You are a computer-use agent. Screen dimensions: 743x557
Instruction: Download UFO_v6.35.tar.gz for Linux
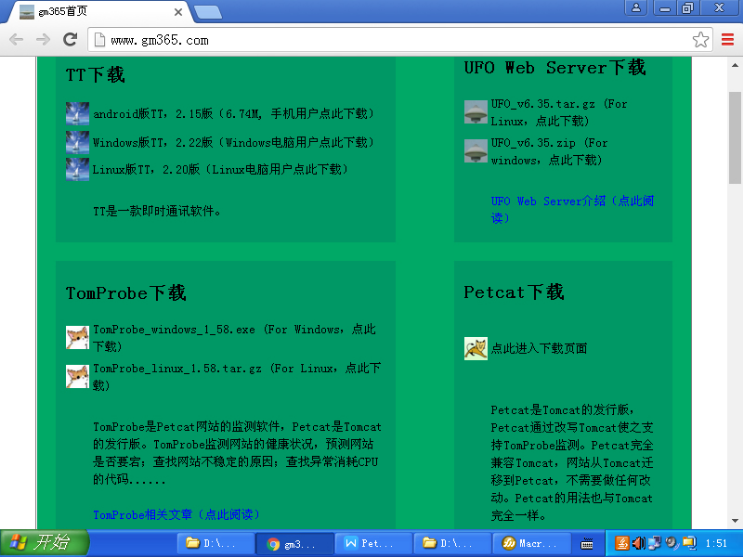[559, 112]
